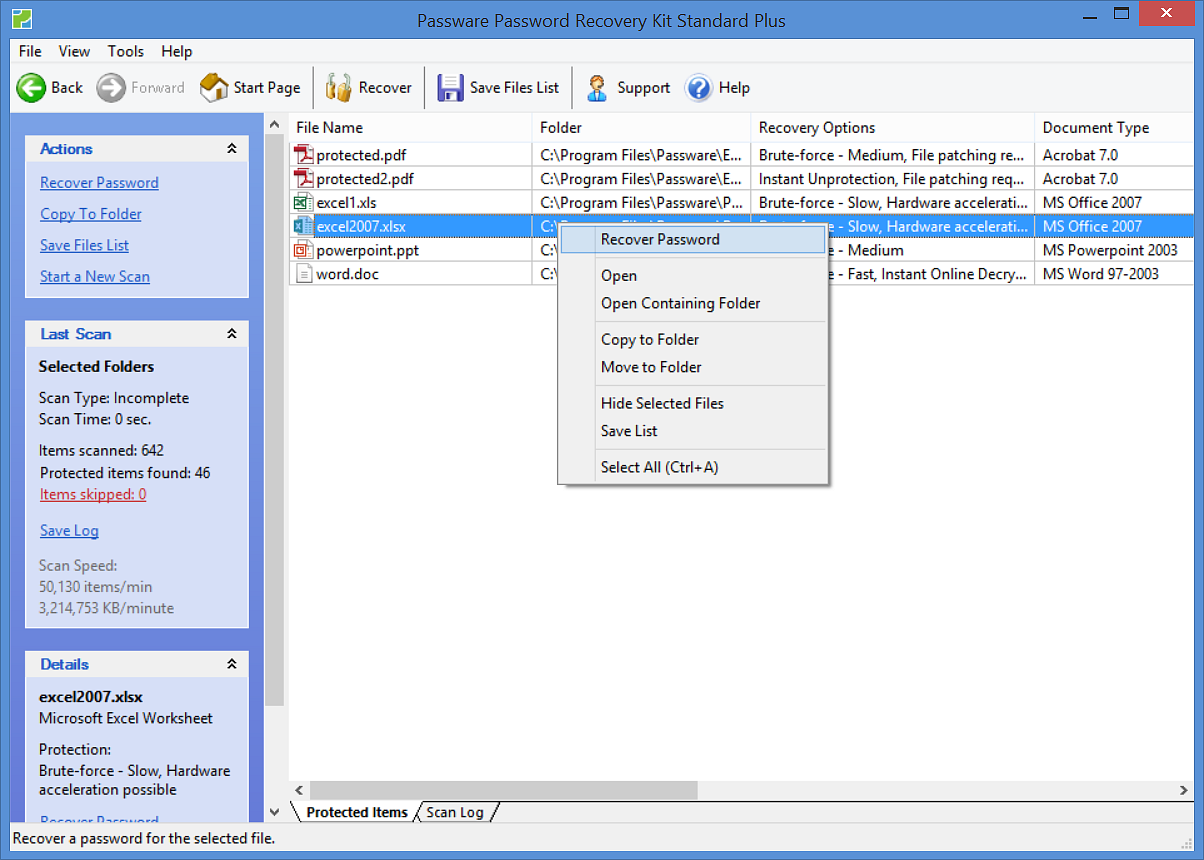The image size is (1204, 860).
Task: Click the PDF icon beside protected.pdf
Action: pyautogui.click(x=303, y=155)
